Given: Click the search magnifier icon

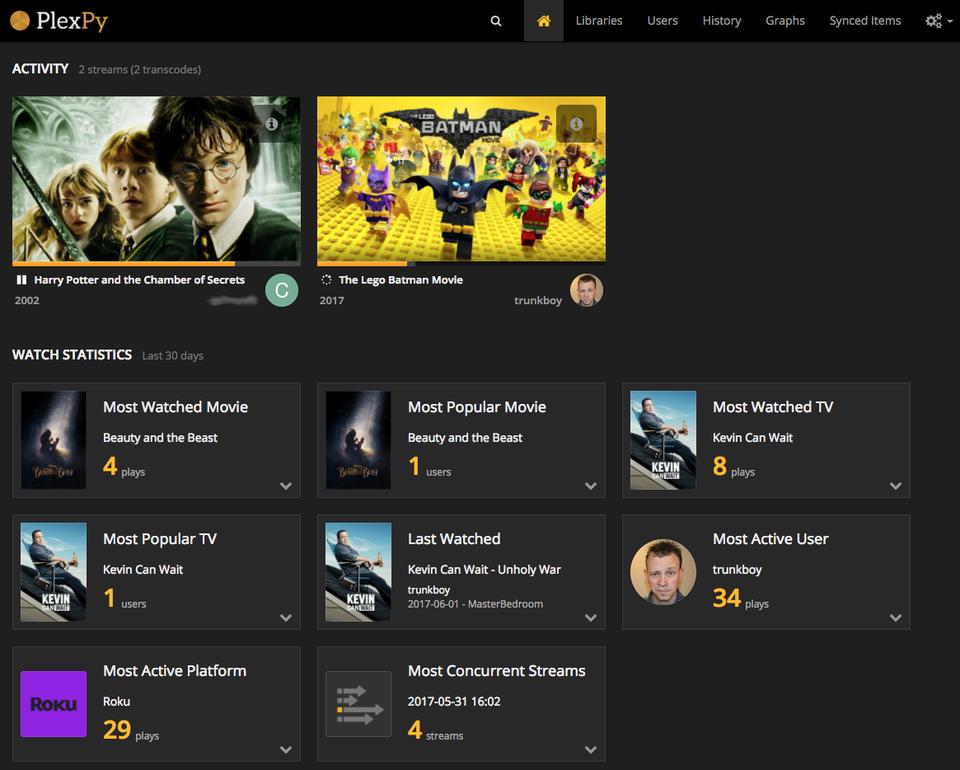Looking at the screenshot, I should coord(496,21).
